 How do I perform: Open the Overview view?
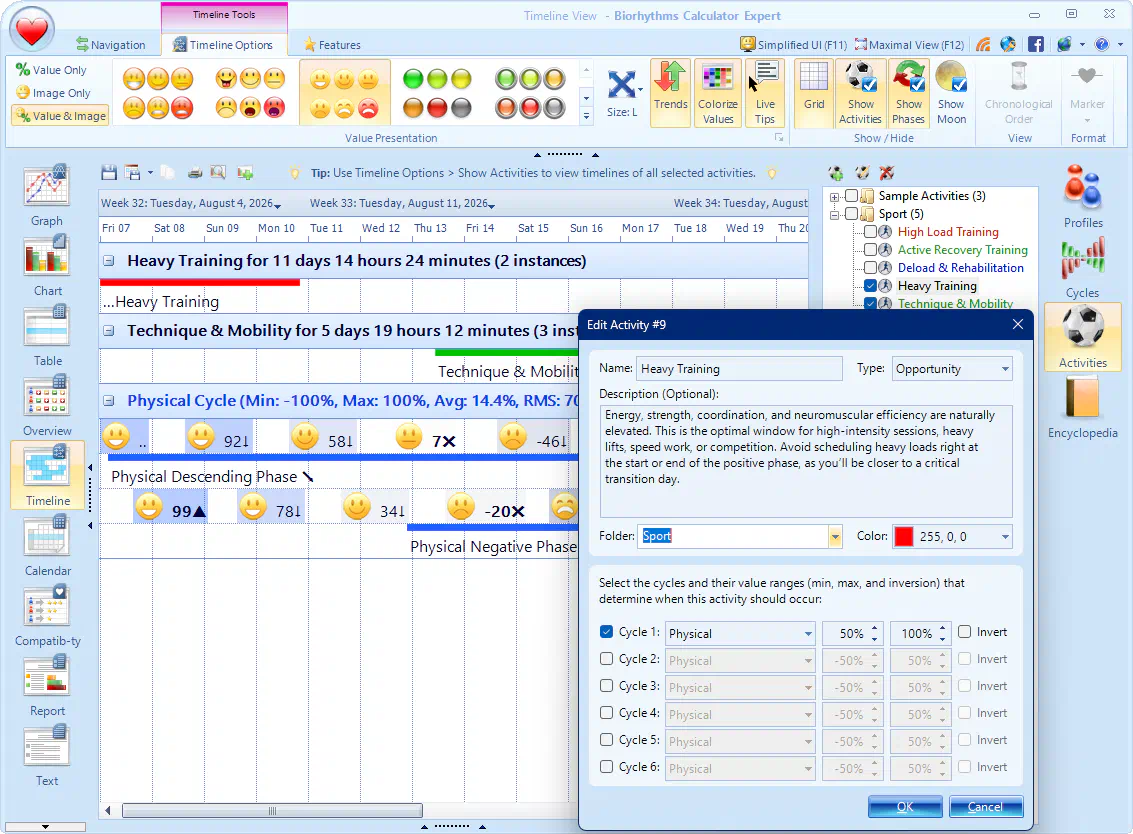[x=47, y=406]
